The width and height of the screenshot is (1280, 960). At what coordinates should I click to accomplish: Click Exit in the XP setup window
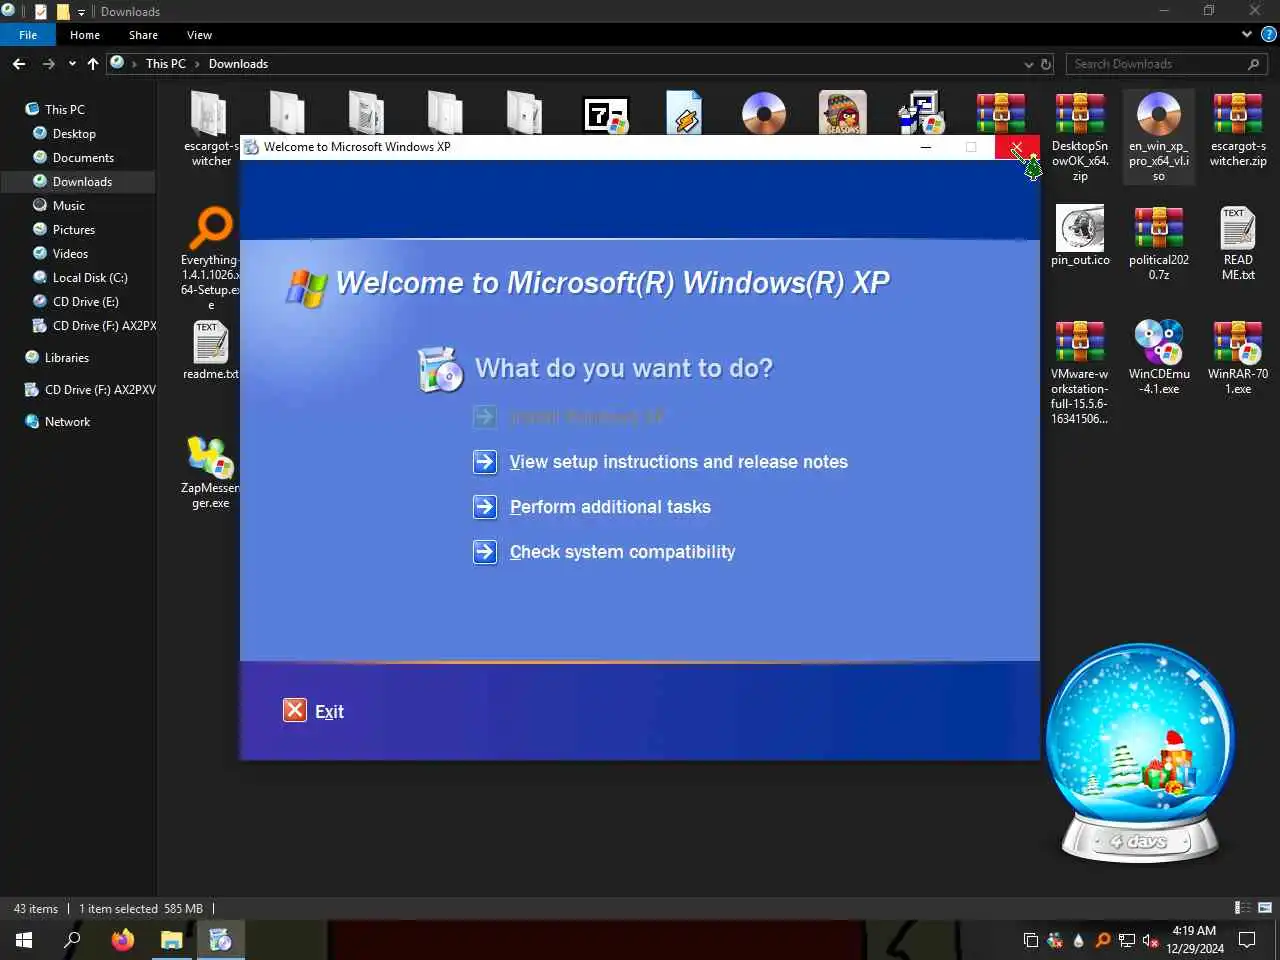point(314,711)
